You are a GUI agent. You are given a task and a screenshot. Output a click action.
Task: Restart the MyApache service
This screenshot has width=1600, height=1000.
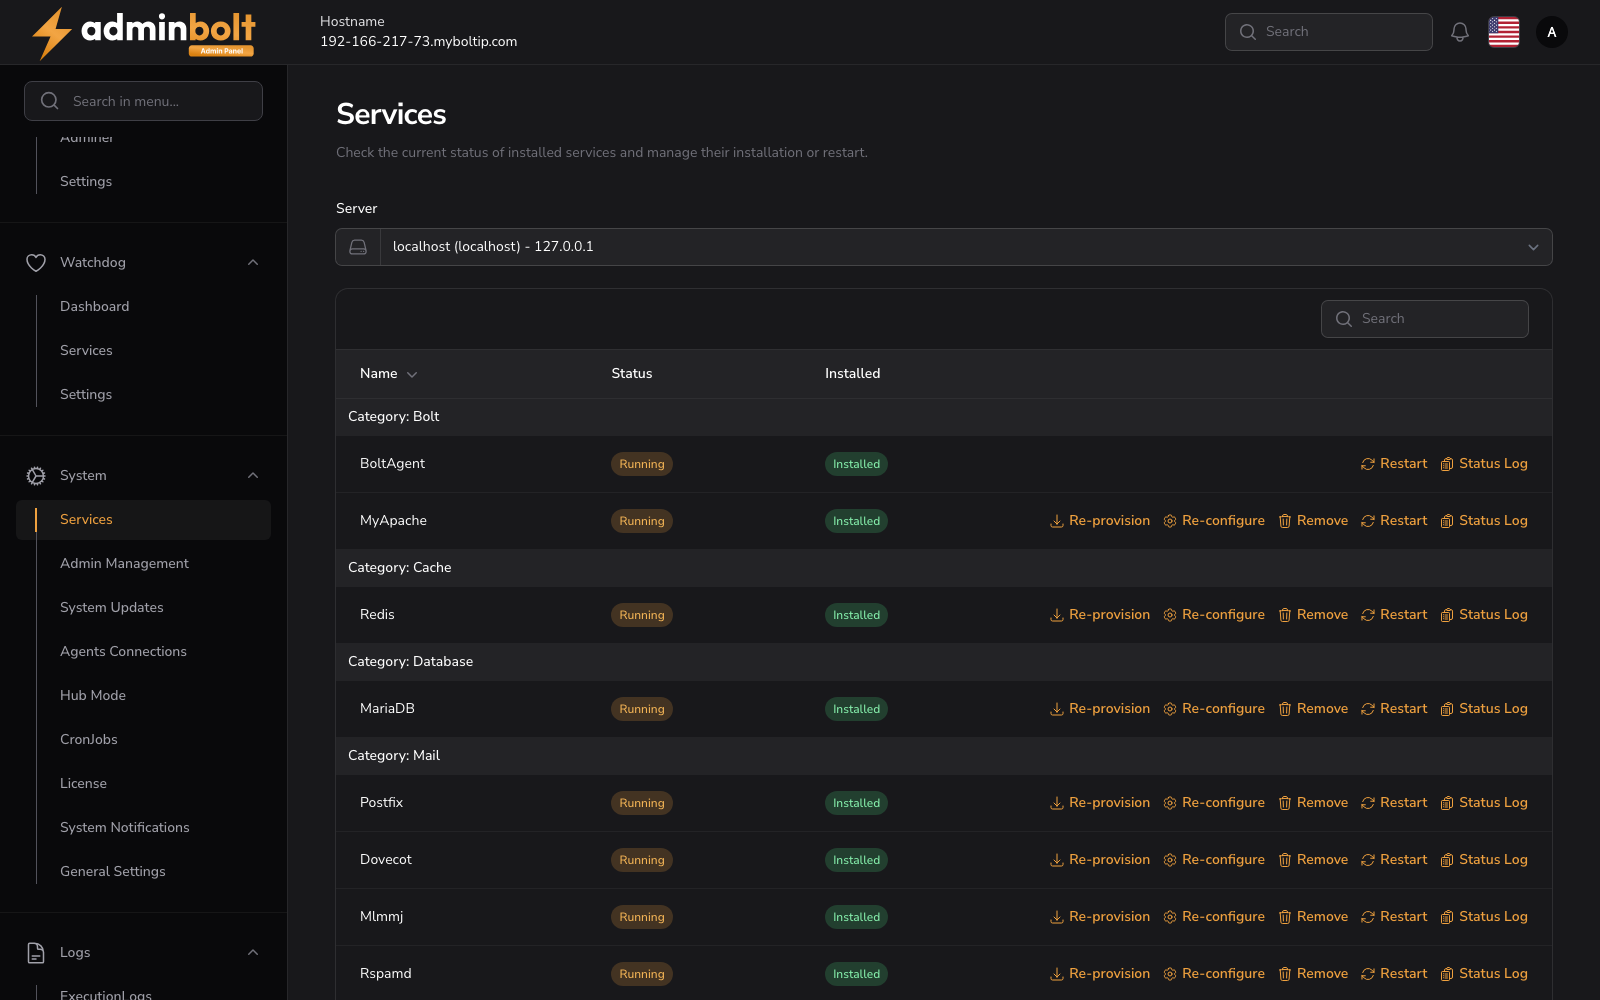[x=1394, y=521]
